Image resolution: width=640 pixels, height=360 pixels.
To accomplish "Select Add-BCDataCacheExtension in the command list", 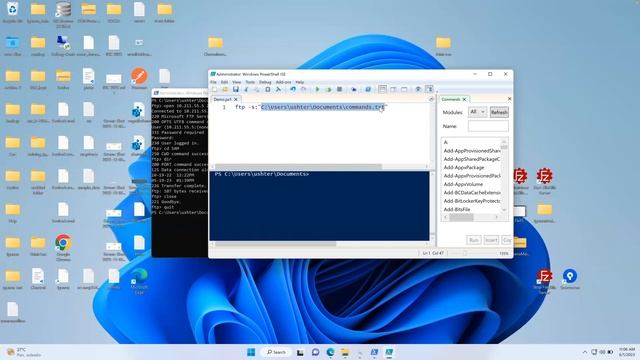I will click(x=472, y=193).
